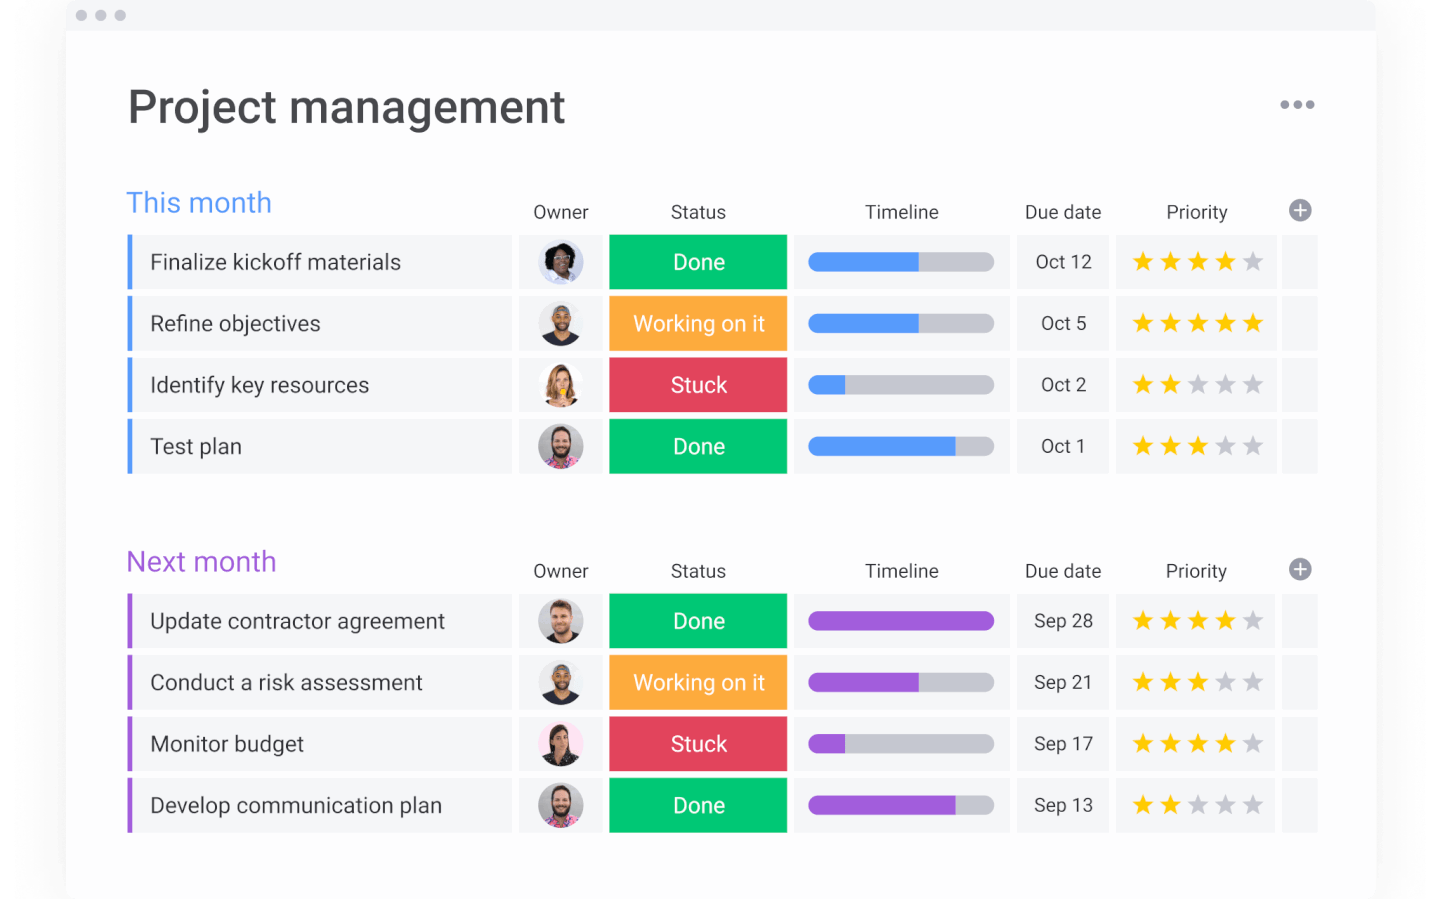Edit the Oct 1 due date cell
This screenshot has width=1440, height=899.
coord(1063,446)
